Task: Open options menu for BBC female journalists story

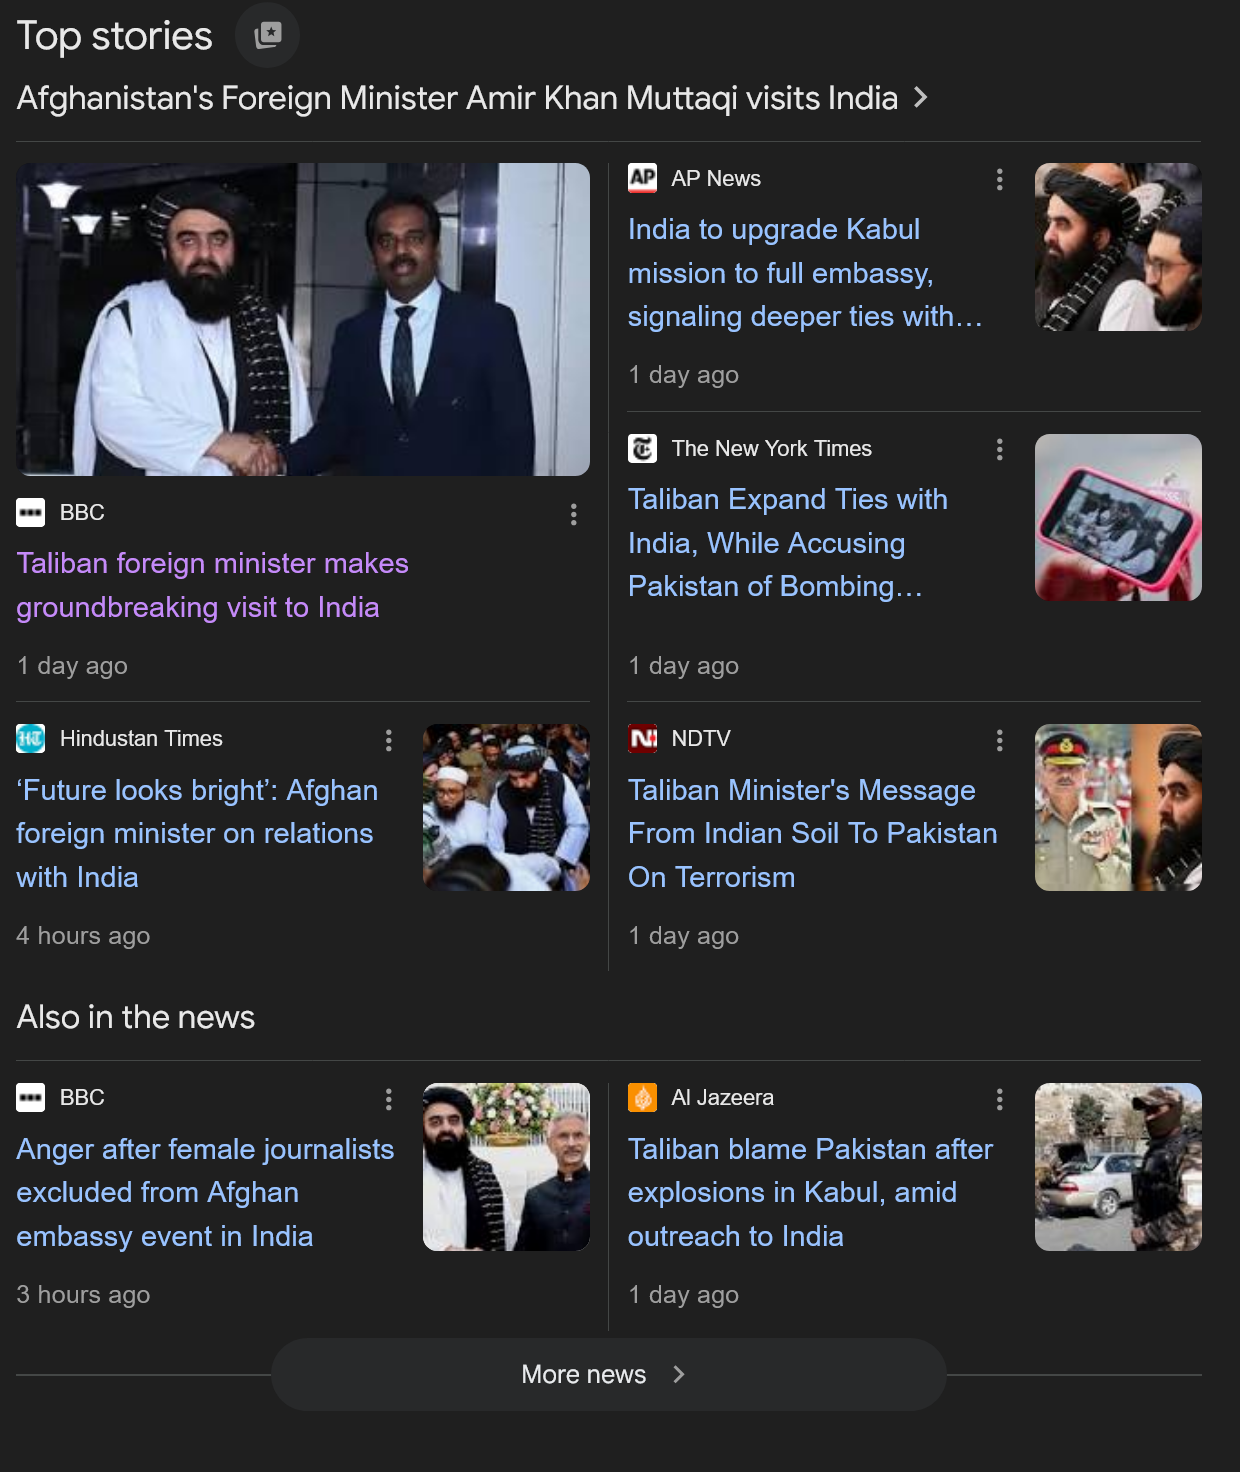Action: coord(388,1100)
